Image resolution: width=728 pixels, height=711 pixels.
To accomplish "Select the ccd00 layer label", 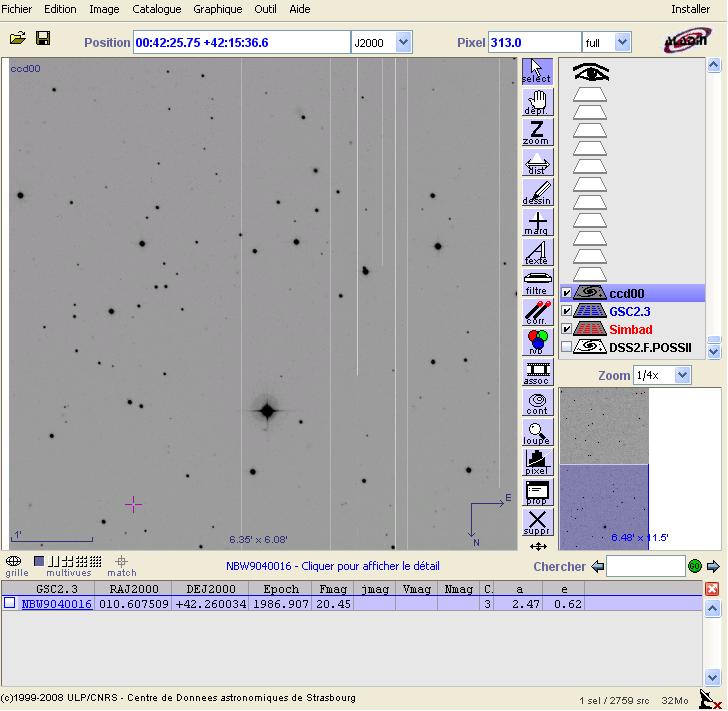I will click(x=627, y=294).
